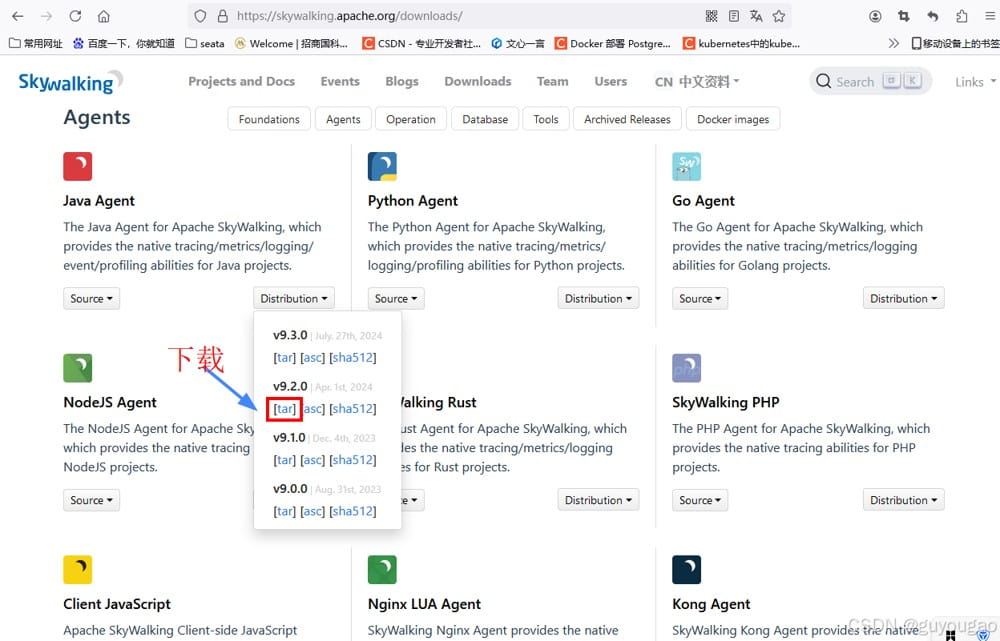Open the v9.0.0 sha512 link

pyautogui.click(x=353, y=511)
